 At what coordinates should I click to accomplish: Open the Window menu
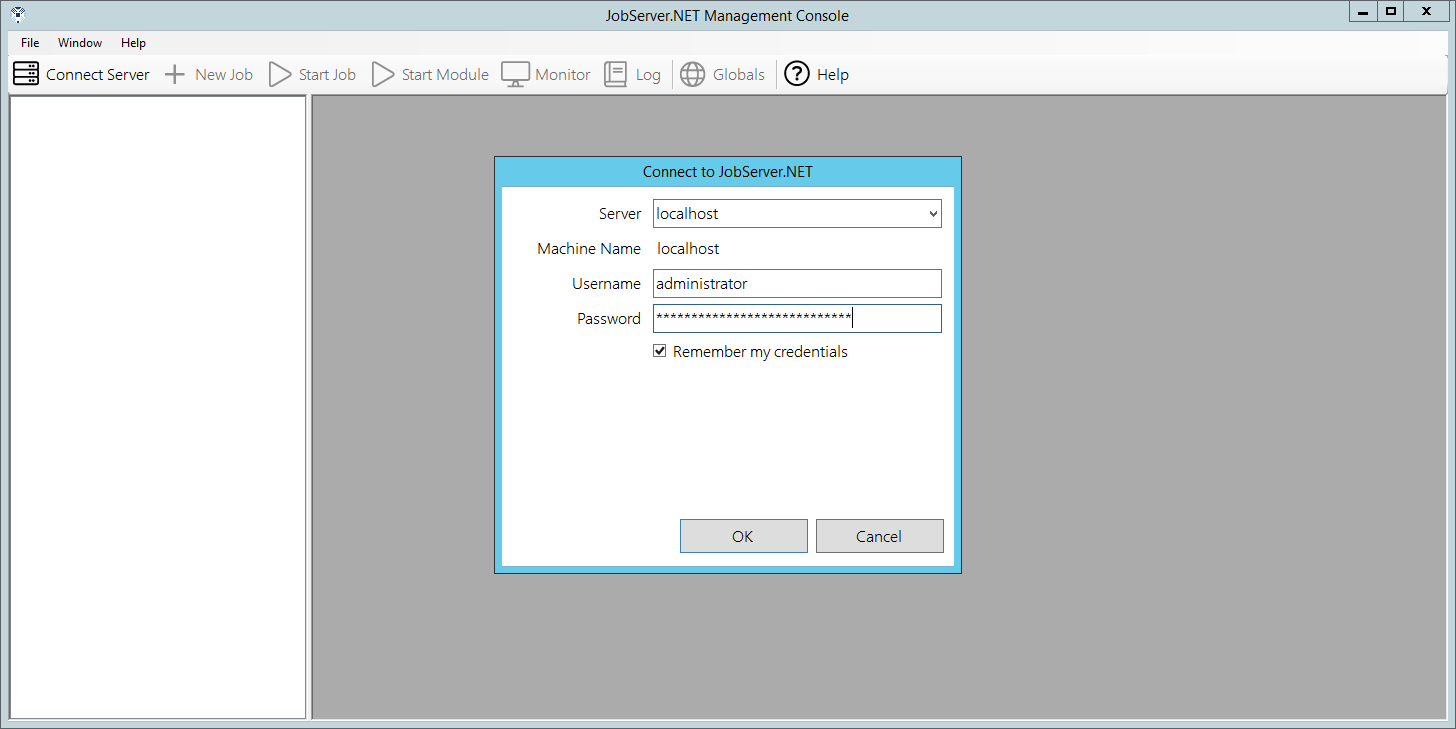(x=80, y=43)
